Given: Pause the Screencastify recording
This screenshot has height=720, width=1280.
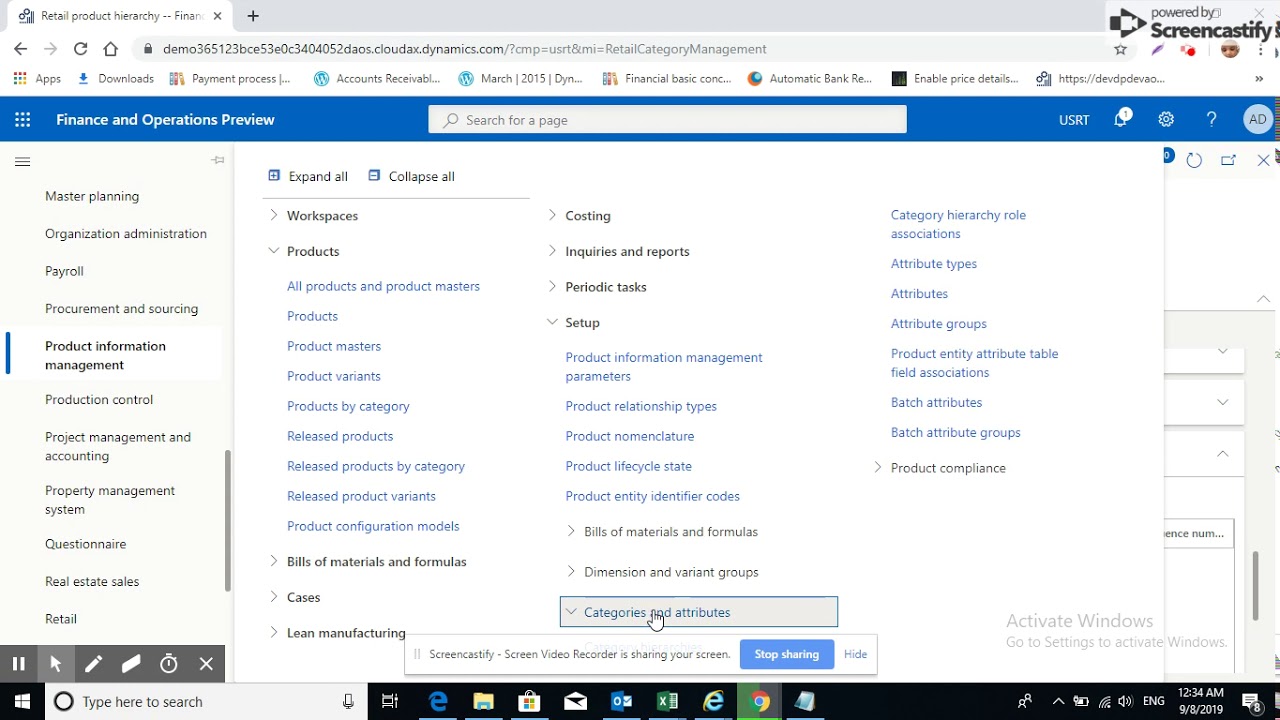Looking at the screenshot, I should (x=18, y=663).
